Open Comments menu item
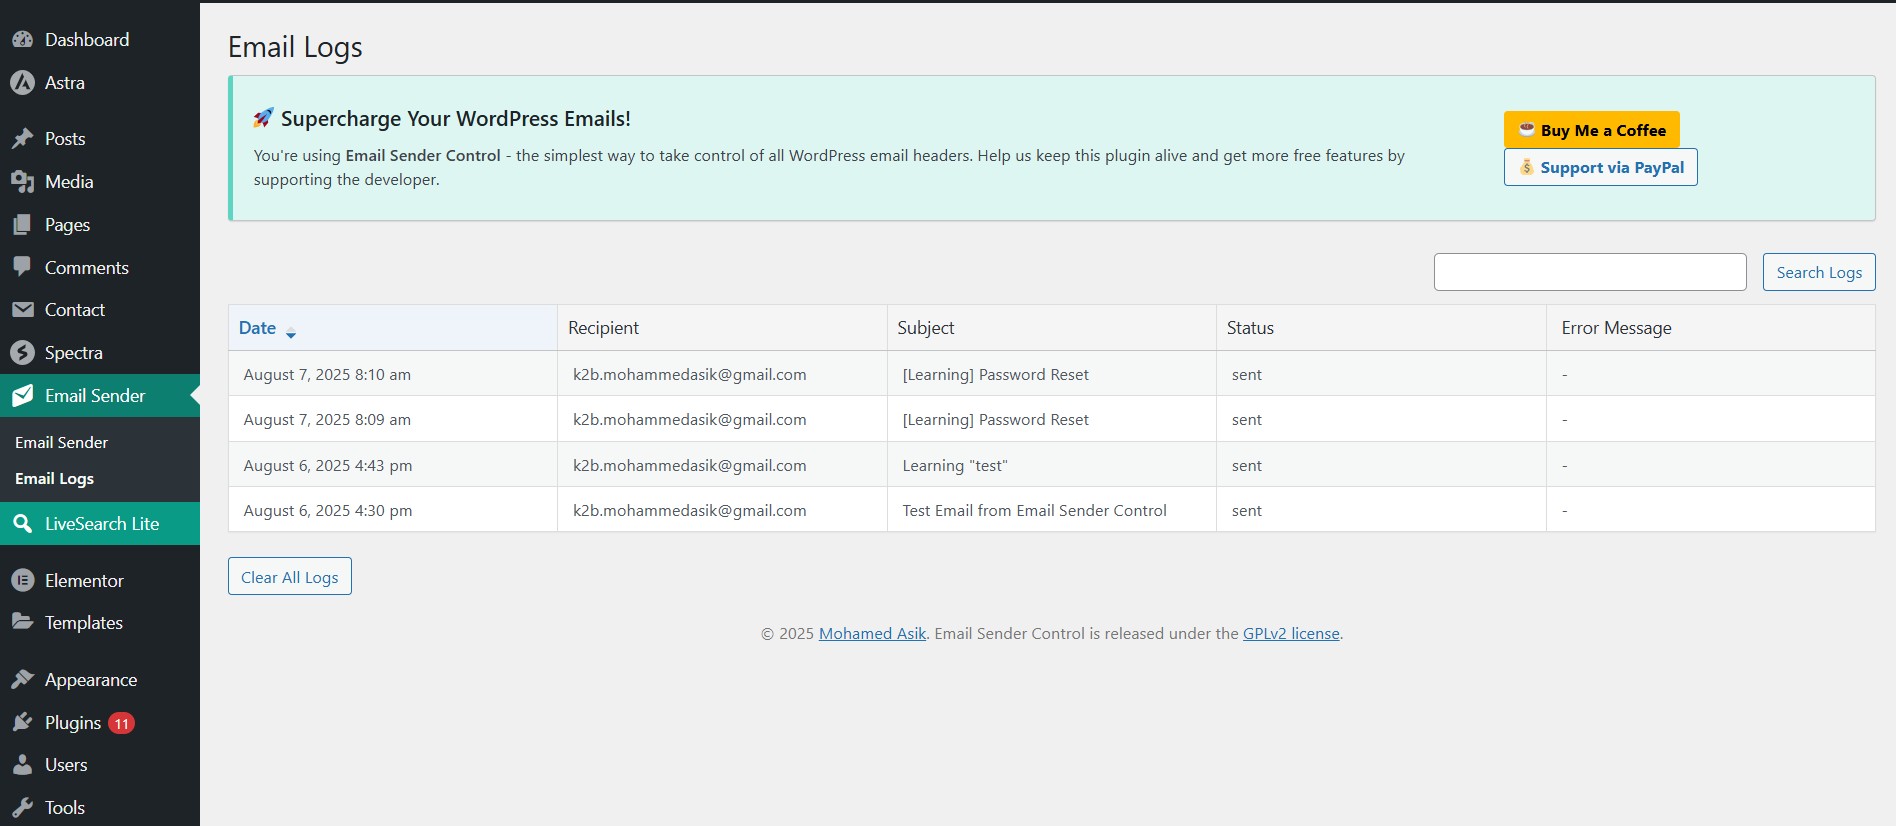The height and width of the screenshot is (826, 1896). pyautogui.click(x=100, y=268)
